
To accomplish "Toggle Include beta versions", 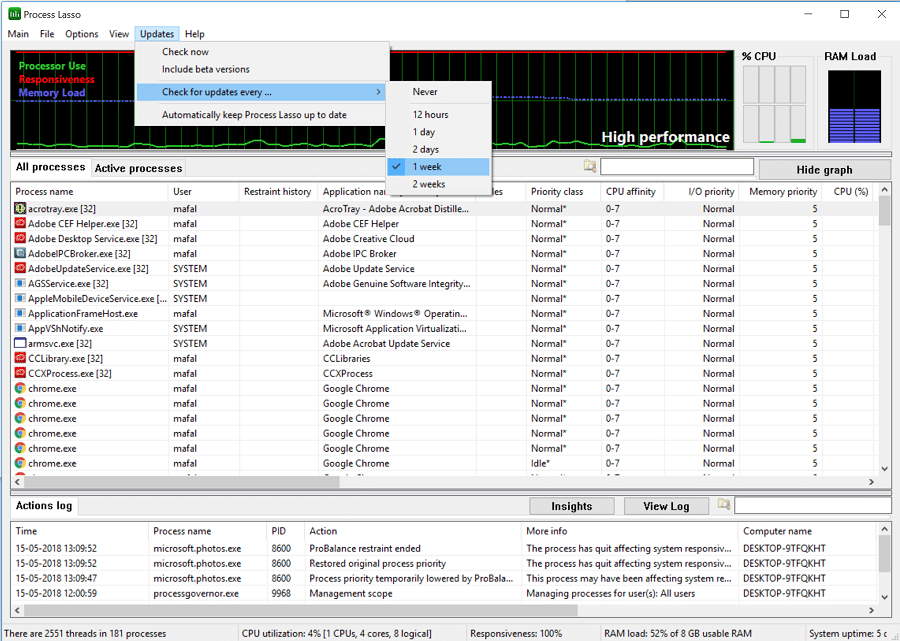I will 205,69.
